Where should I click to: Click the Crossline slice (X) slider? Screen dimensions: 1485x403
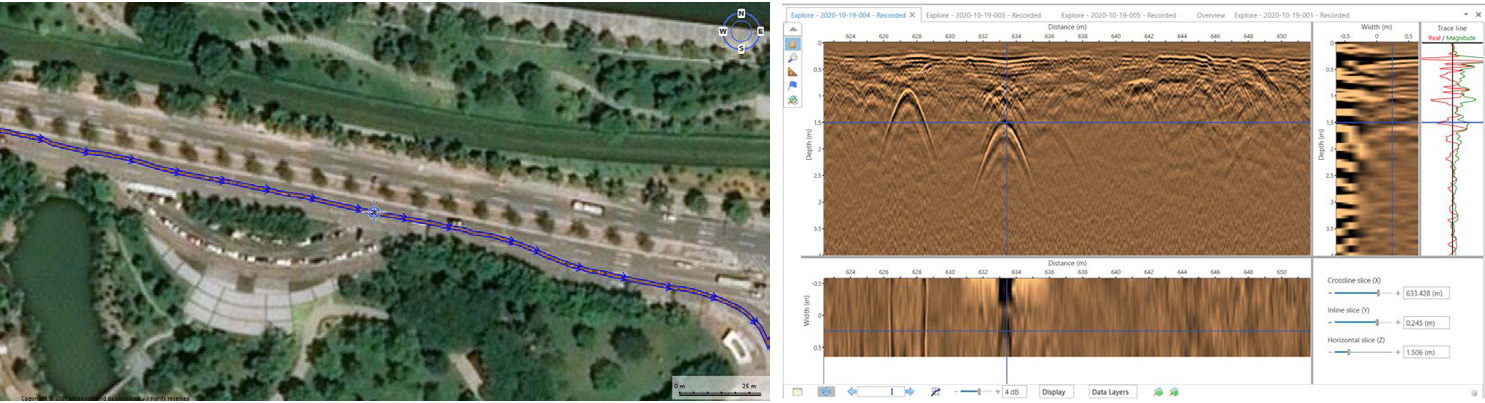click(x=1376, y=293)
